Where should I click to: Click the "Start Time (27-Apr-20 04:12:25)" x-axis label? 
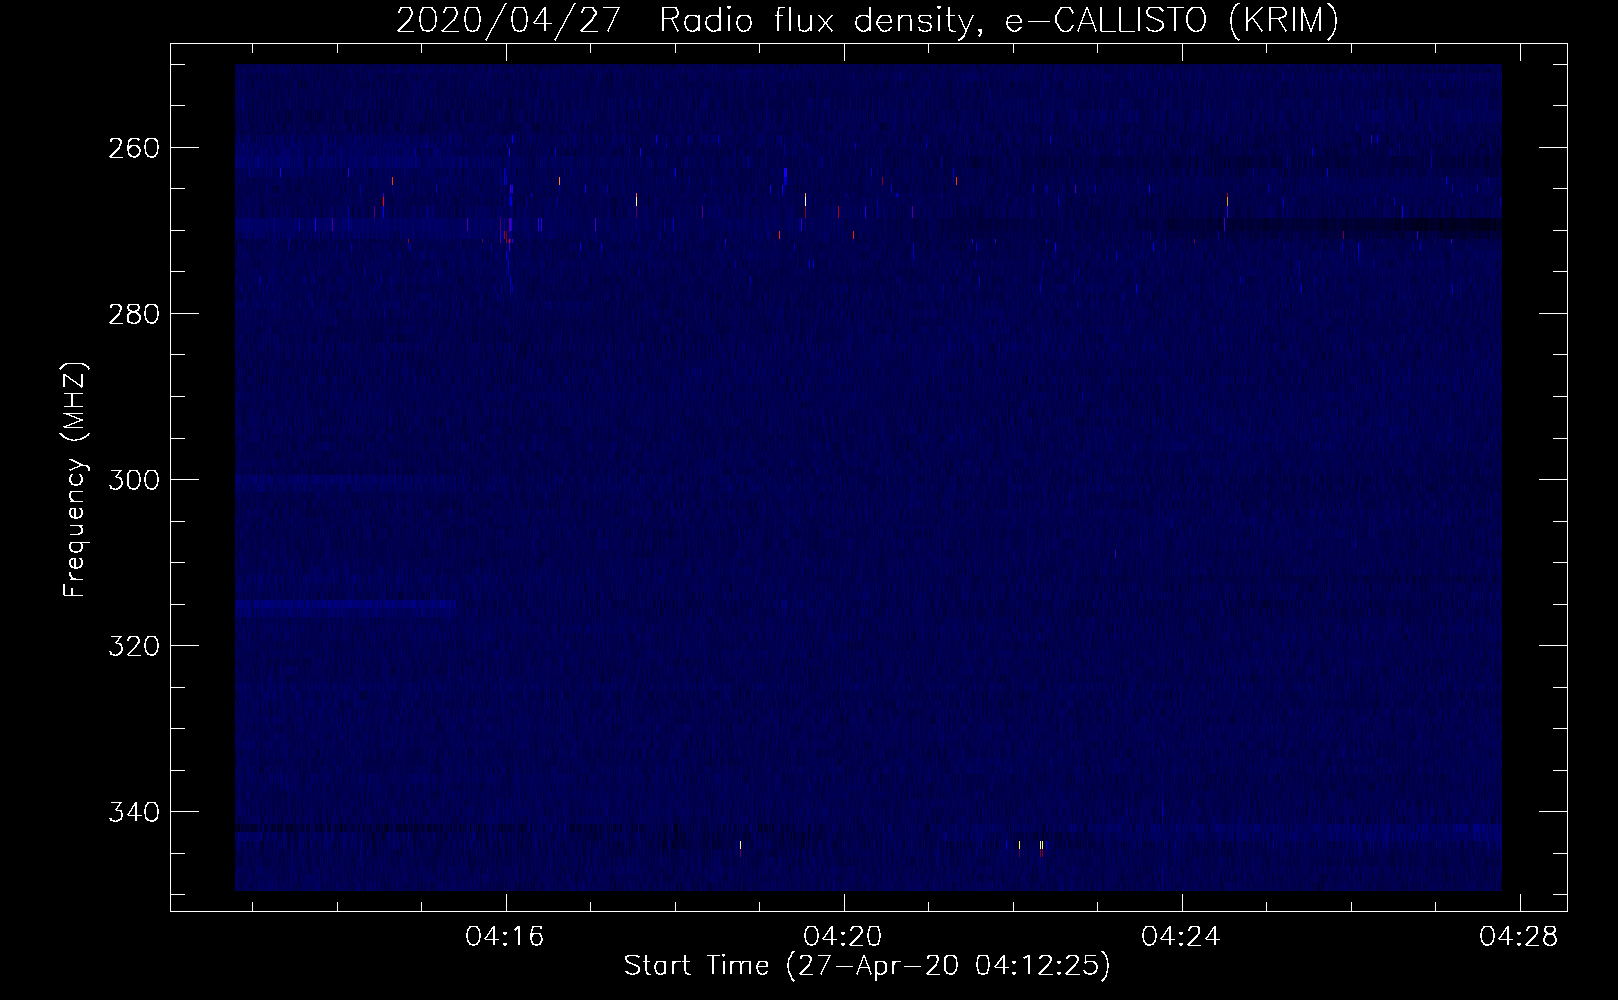pyautogui.click(x=867, y=966)
